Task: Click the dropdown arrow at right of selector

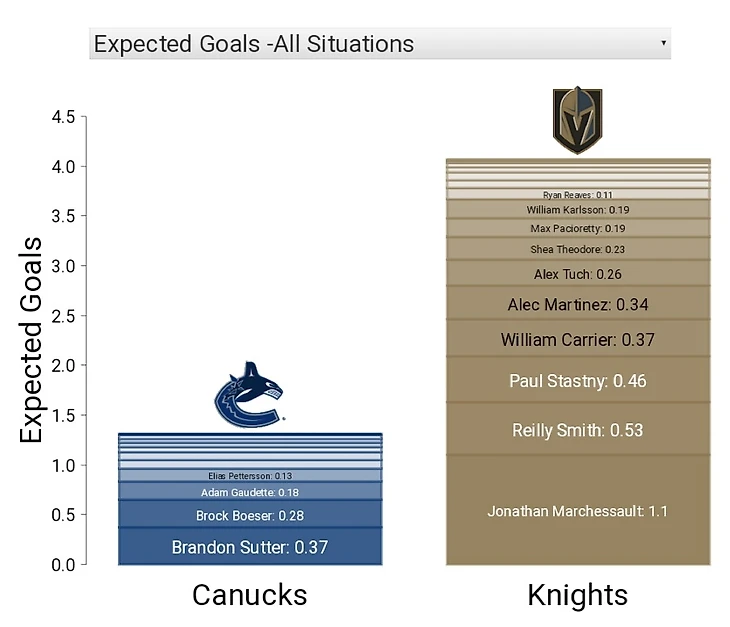Action: [662, 44]
